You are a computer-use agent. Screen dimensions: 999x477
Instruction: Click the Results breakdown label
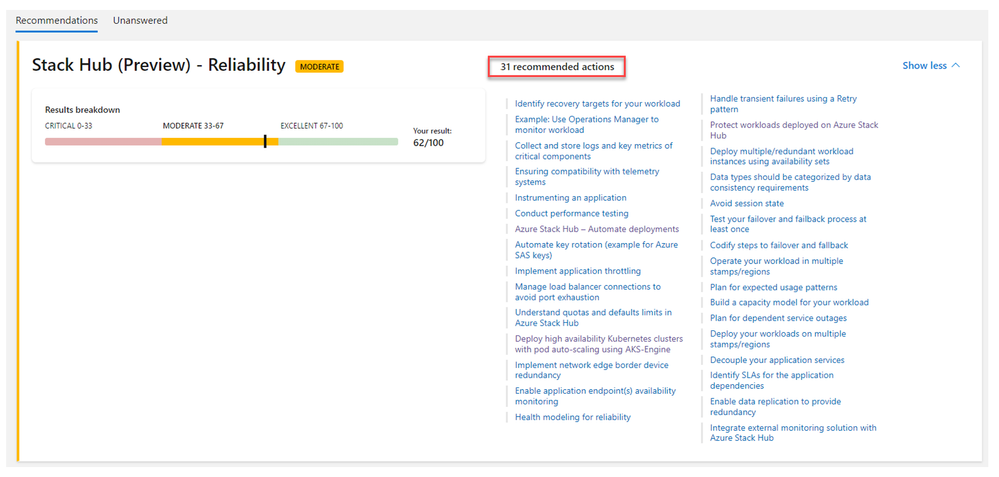(x=82, y=110)
